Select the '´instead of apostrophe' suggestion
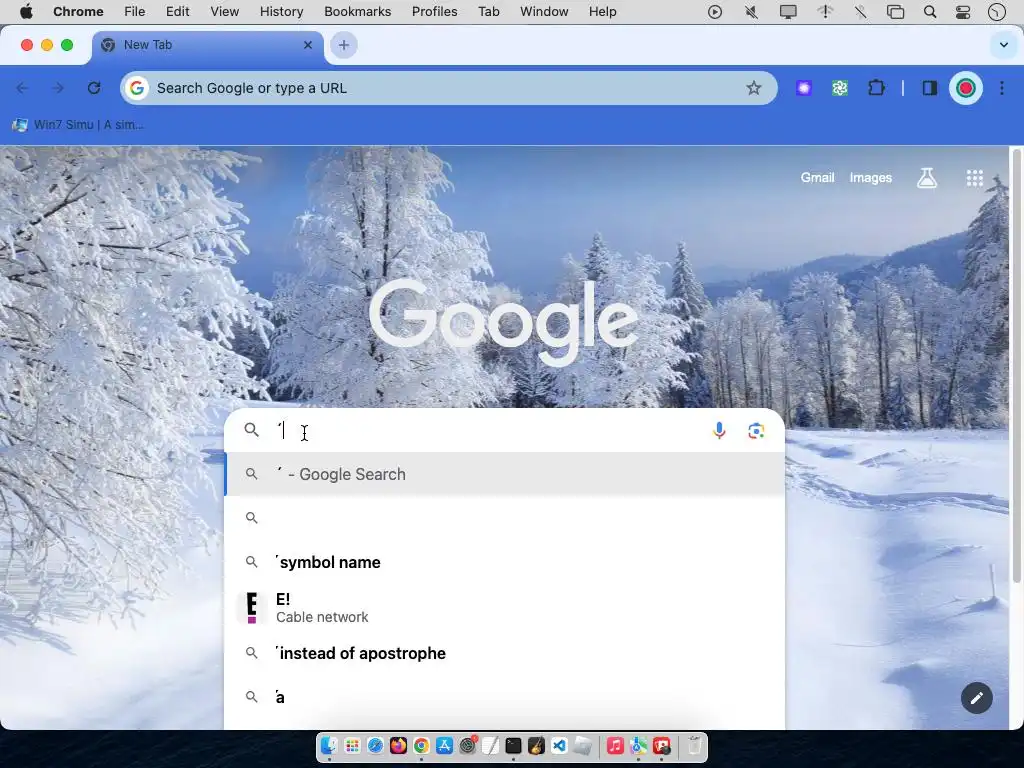Image resolution: width=1024 pixels, height=768 pixels. (x=504, y=653)
